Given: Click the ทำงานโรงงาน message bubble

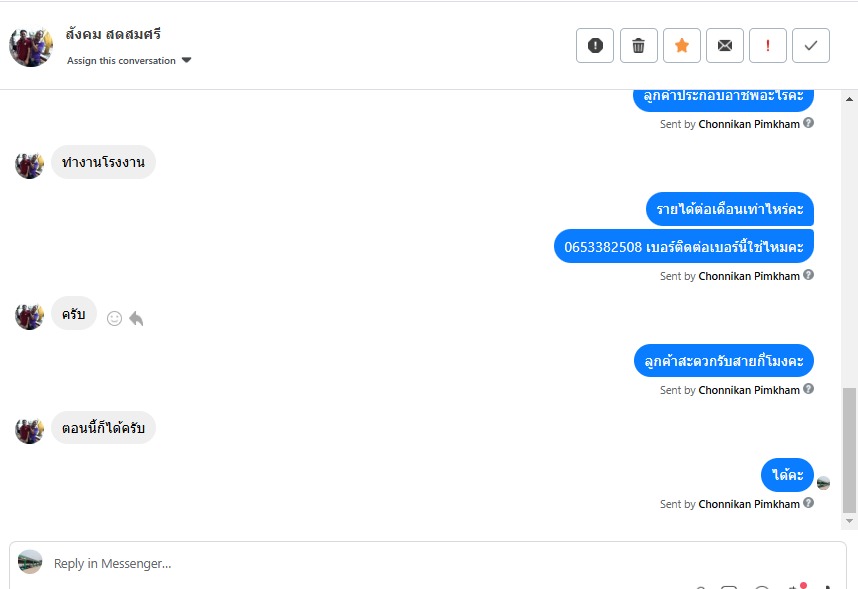Looking at the screenshot, I should [x=103, y=162].
